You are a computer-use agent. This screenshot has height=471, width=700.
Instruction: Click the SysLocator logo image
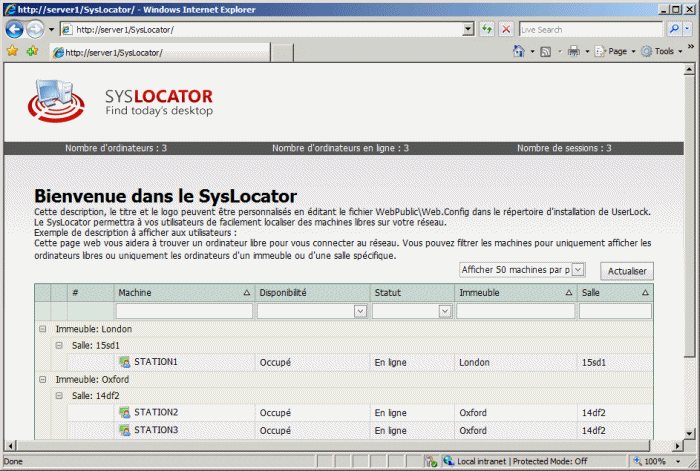(x=56, y=101)
